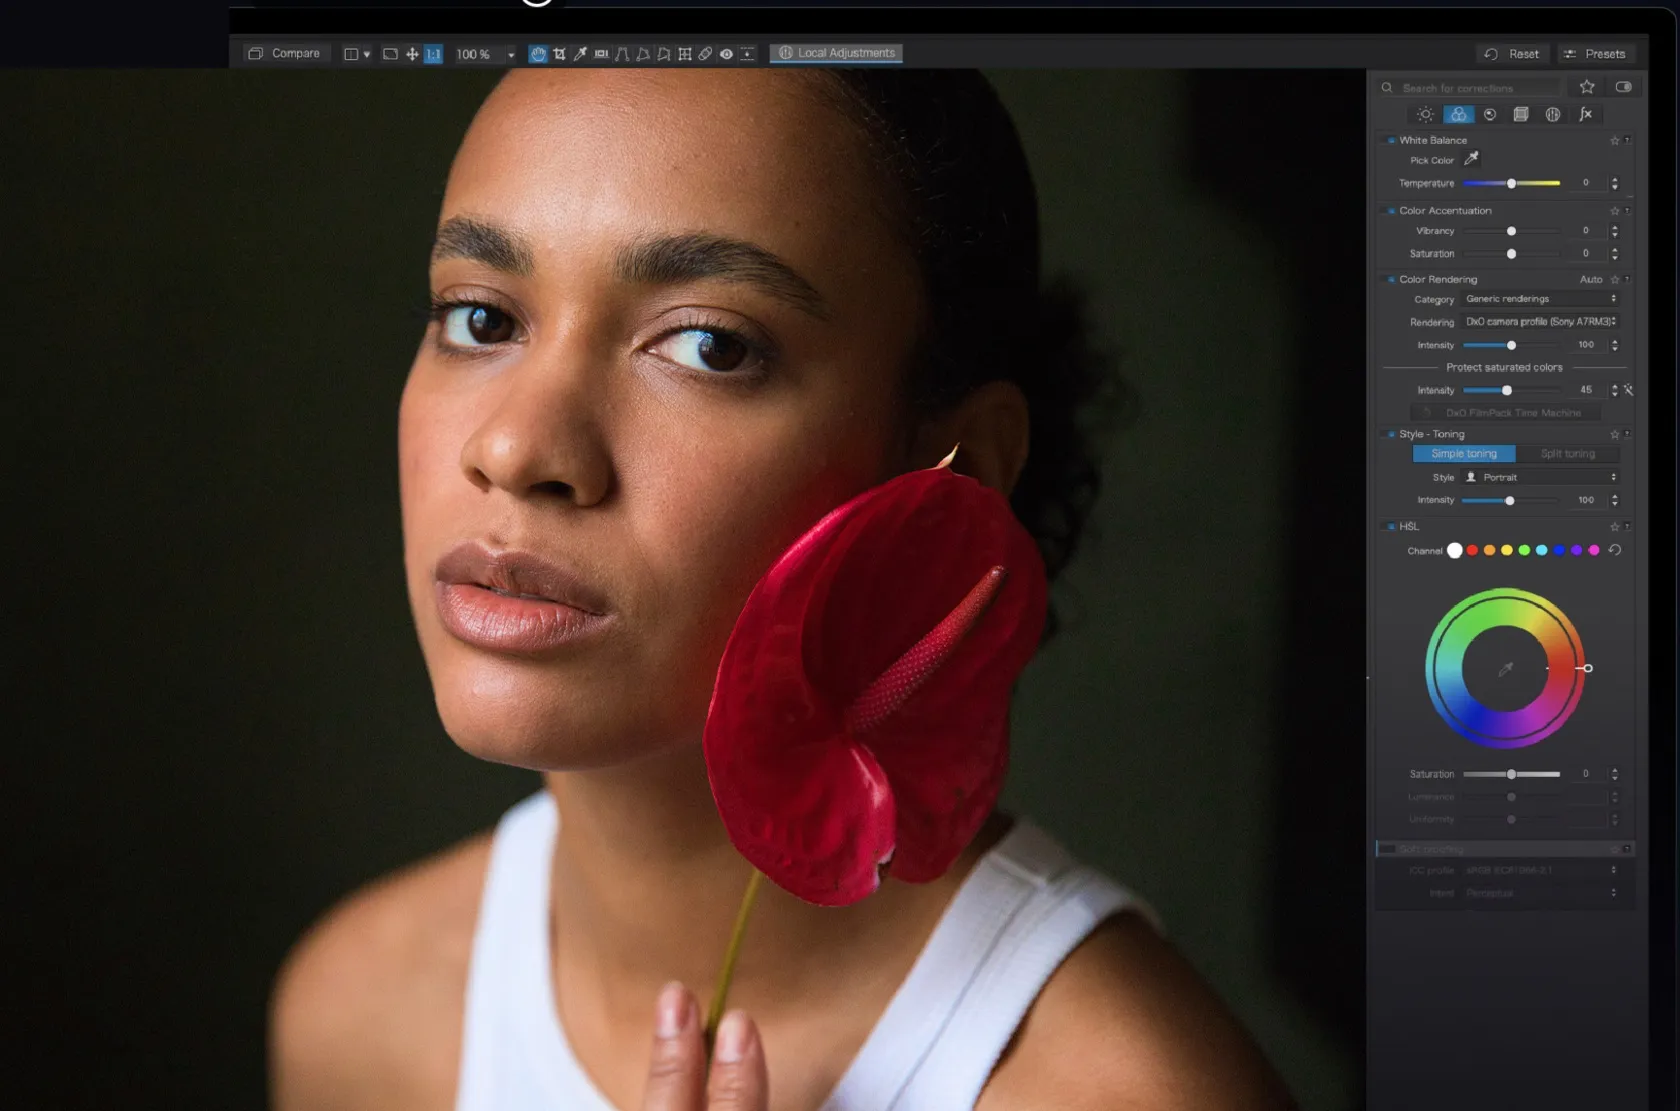
Task: Click the HSL color wheel eyedropper
Action: click(x=1505, y=669)
